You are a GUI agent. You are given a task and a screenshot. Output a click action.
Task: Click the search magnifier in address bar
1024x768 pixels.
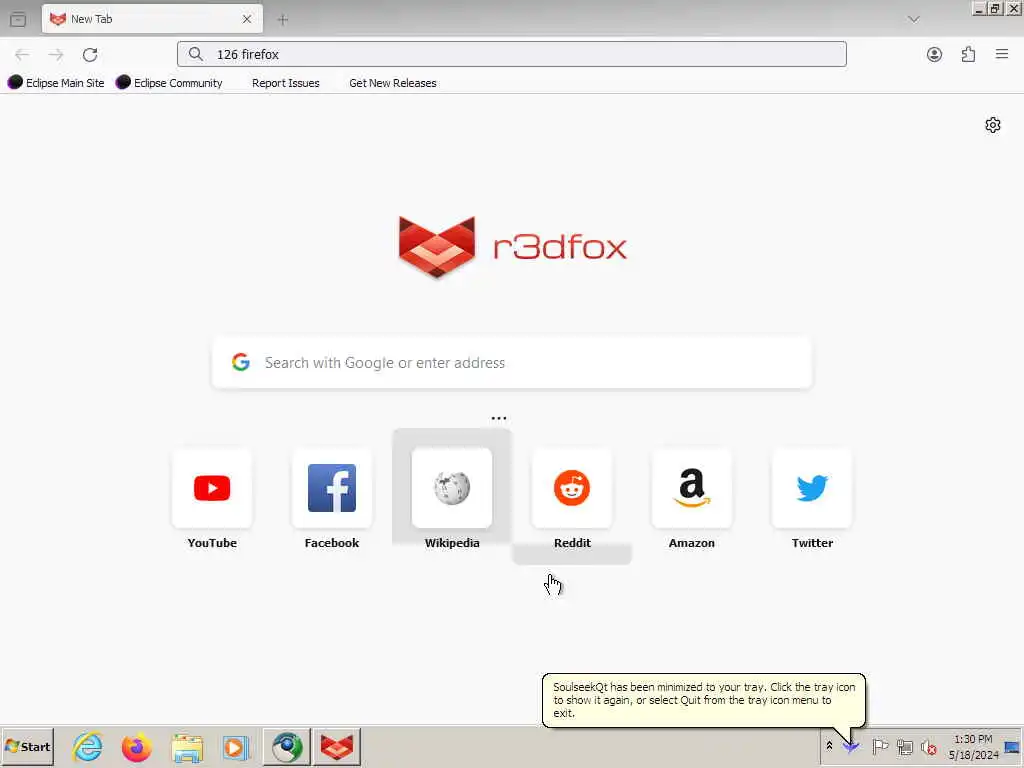(195, 54)
